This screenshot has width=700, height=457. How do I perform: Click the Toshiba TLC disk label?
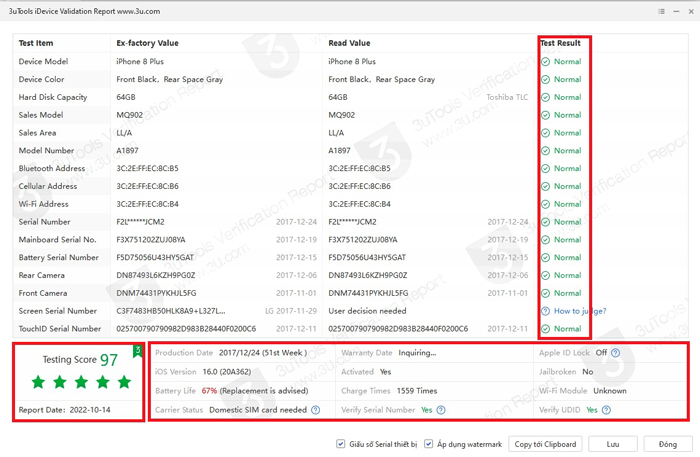click(x=507, y=97)
